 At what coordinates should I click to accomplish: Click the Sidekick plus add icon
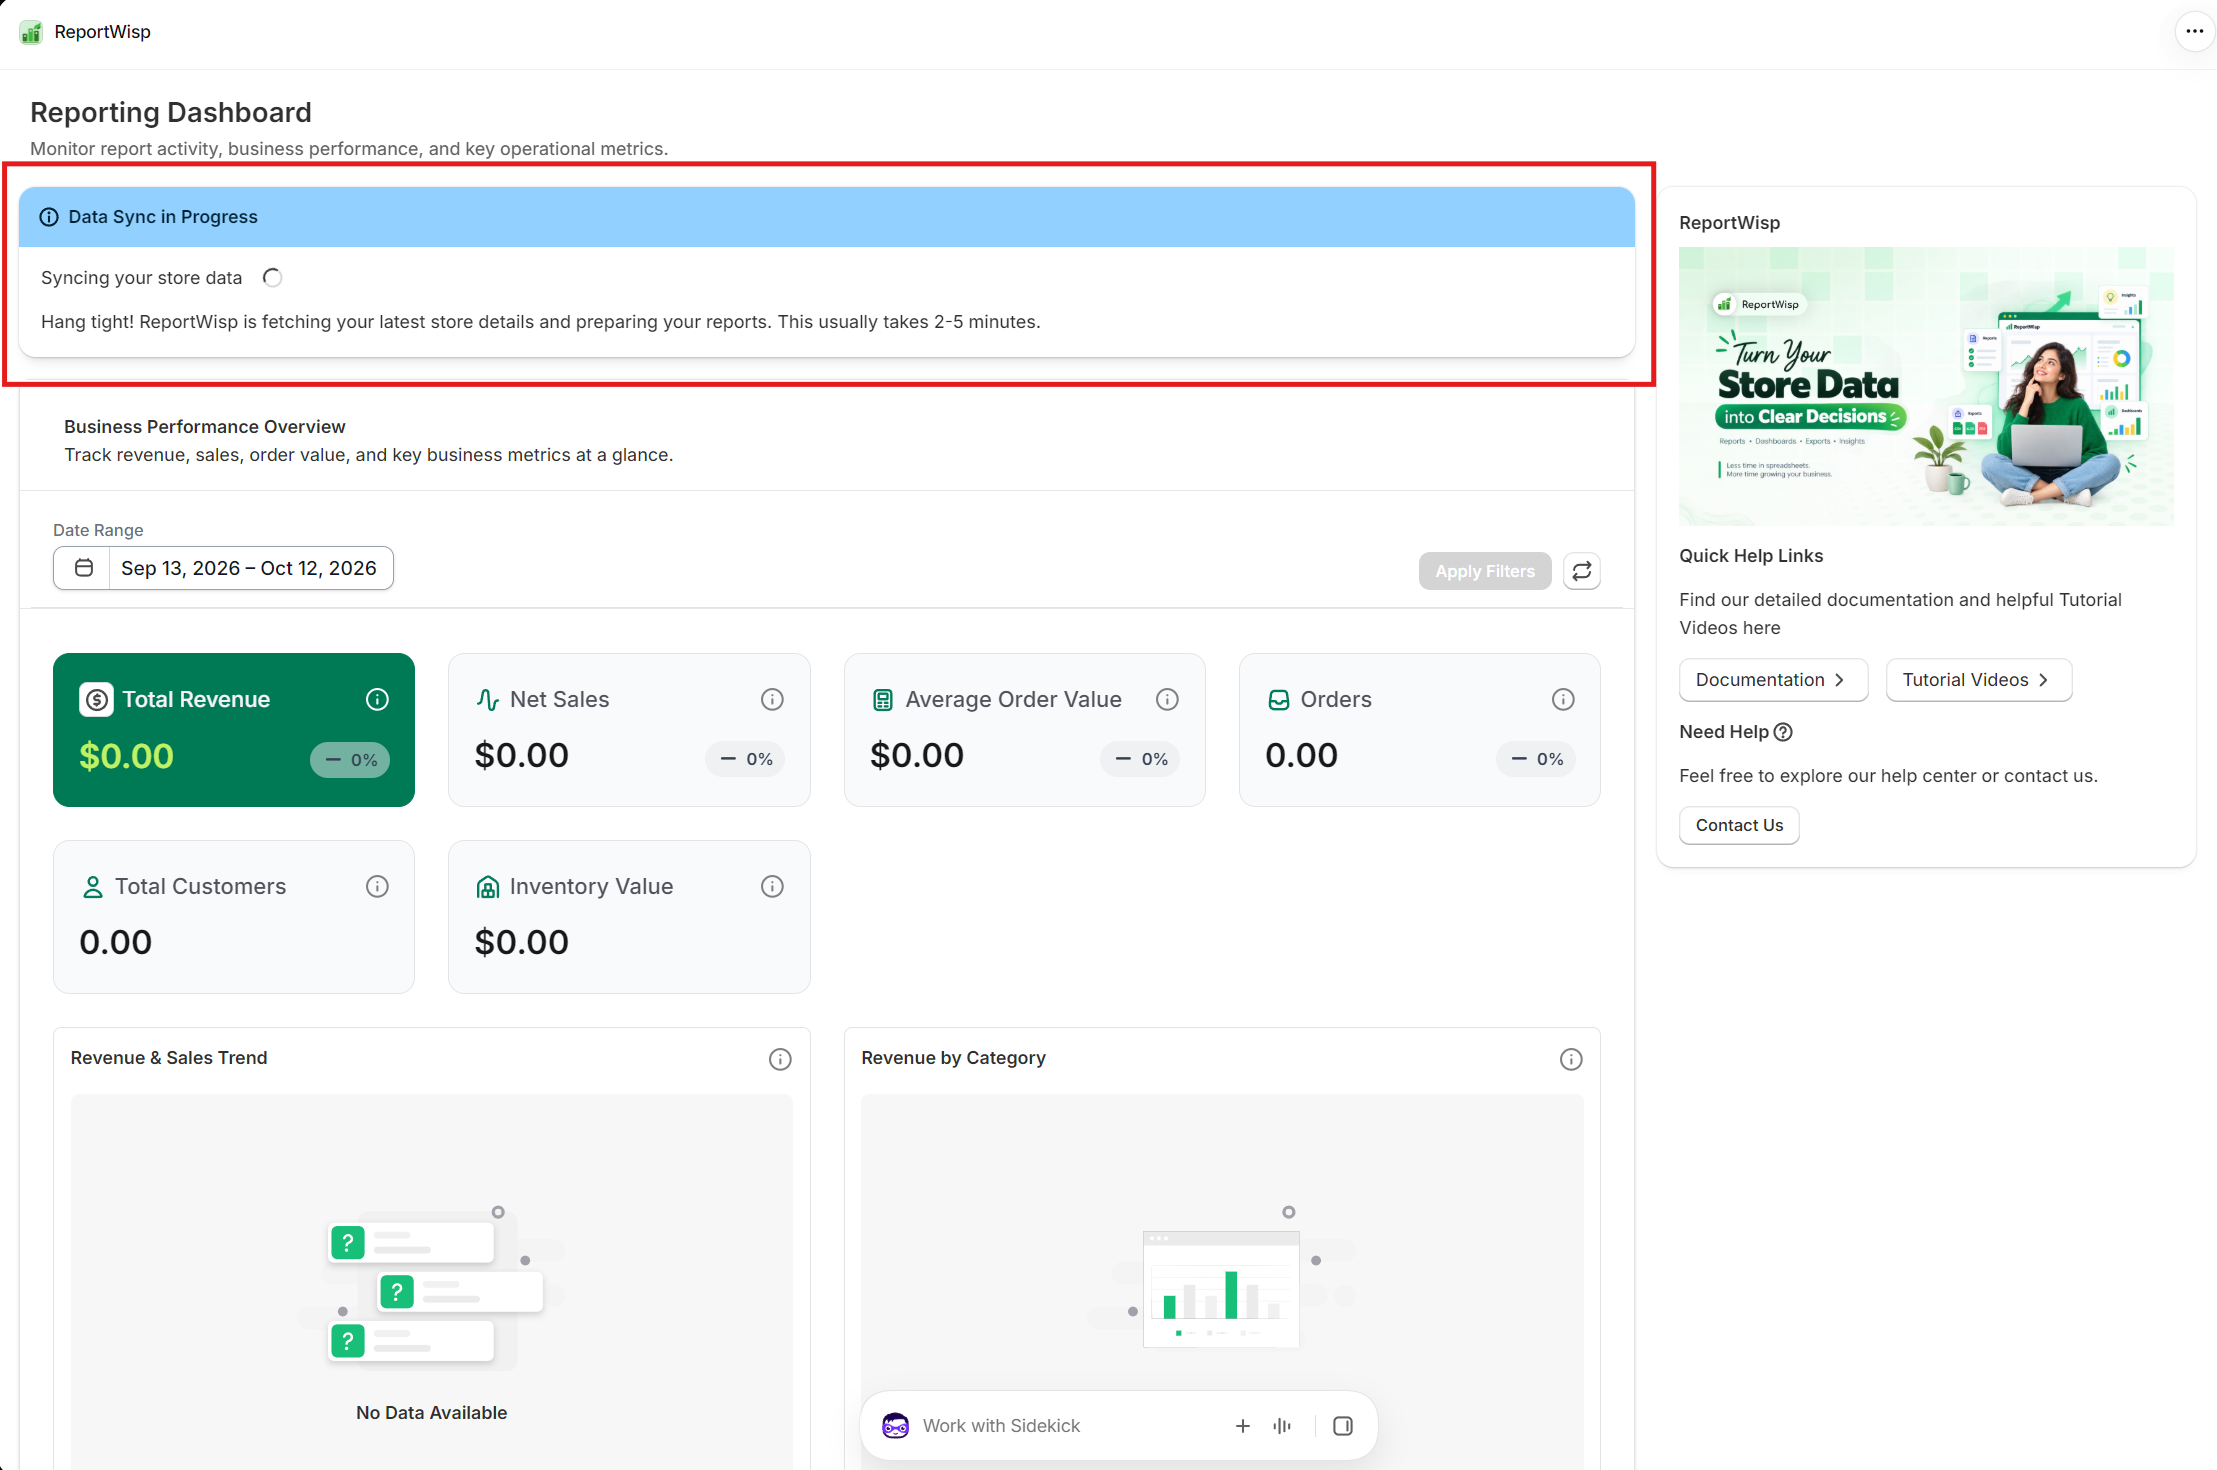(1242, 1426)
